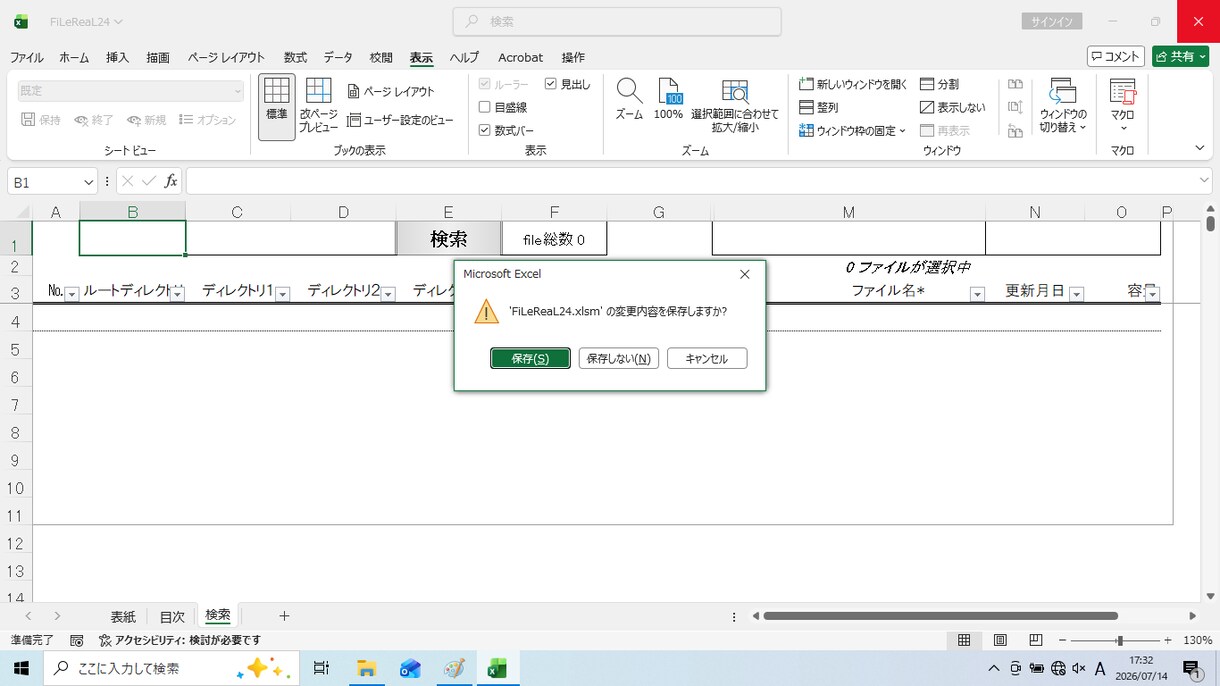This screenshot has height=686, width=1220.
Task: Switch to the 数式 ribbon tab
Action: tap(295, 57)
